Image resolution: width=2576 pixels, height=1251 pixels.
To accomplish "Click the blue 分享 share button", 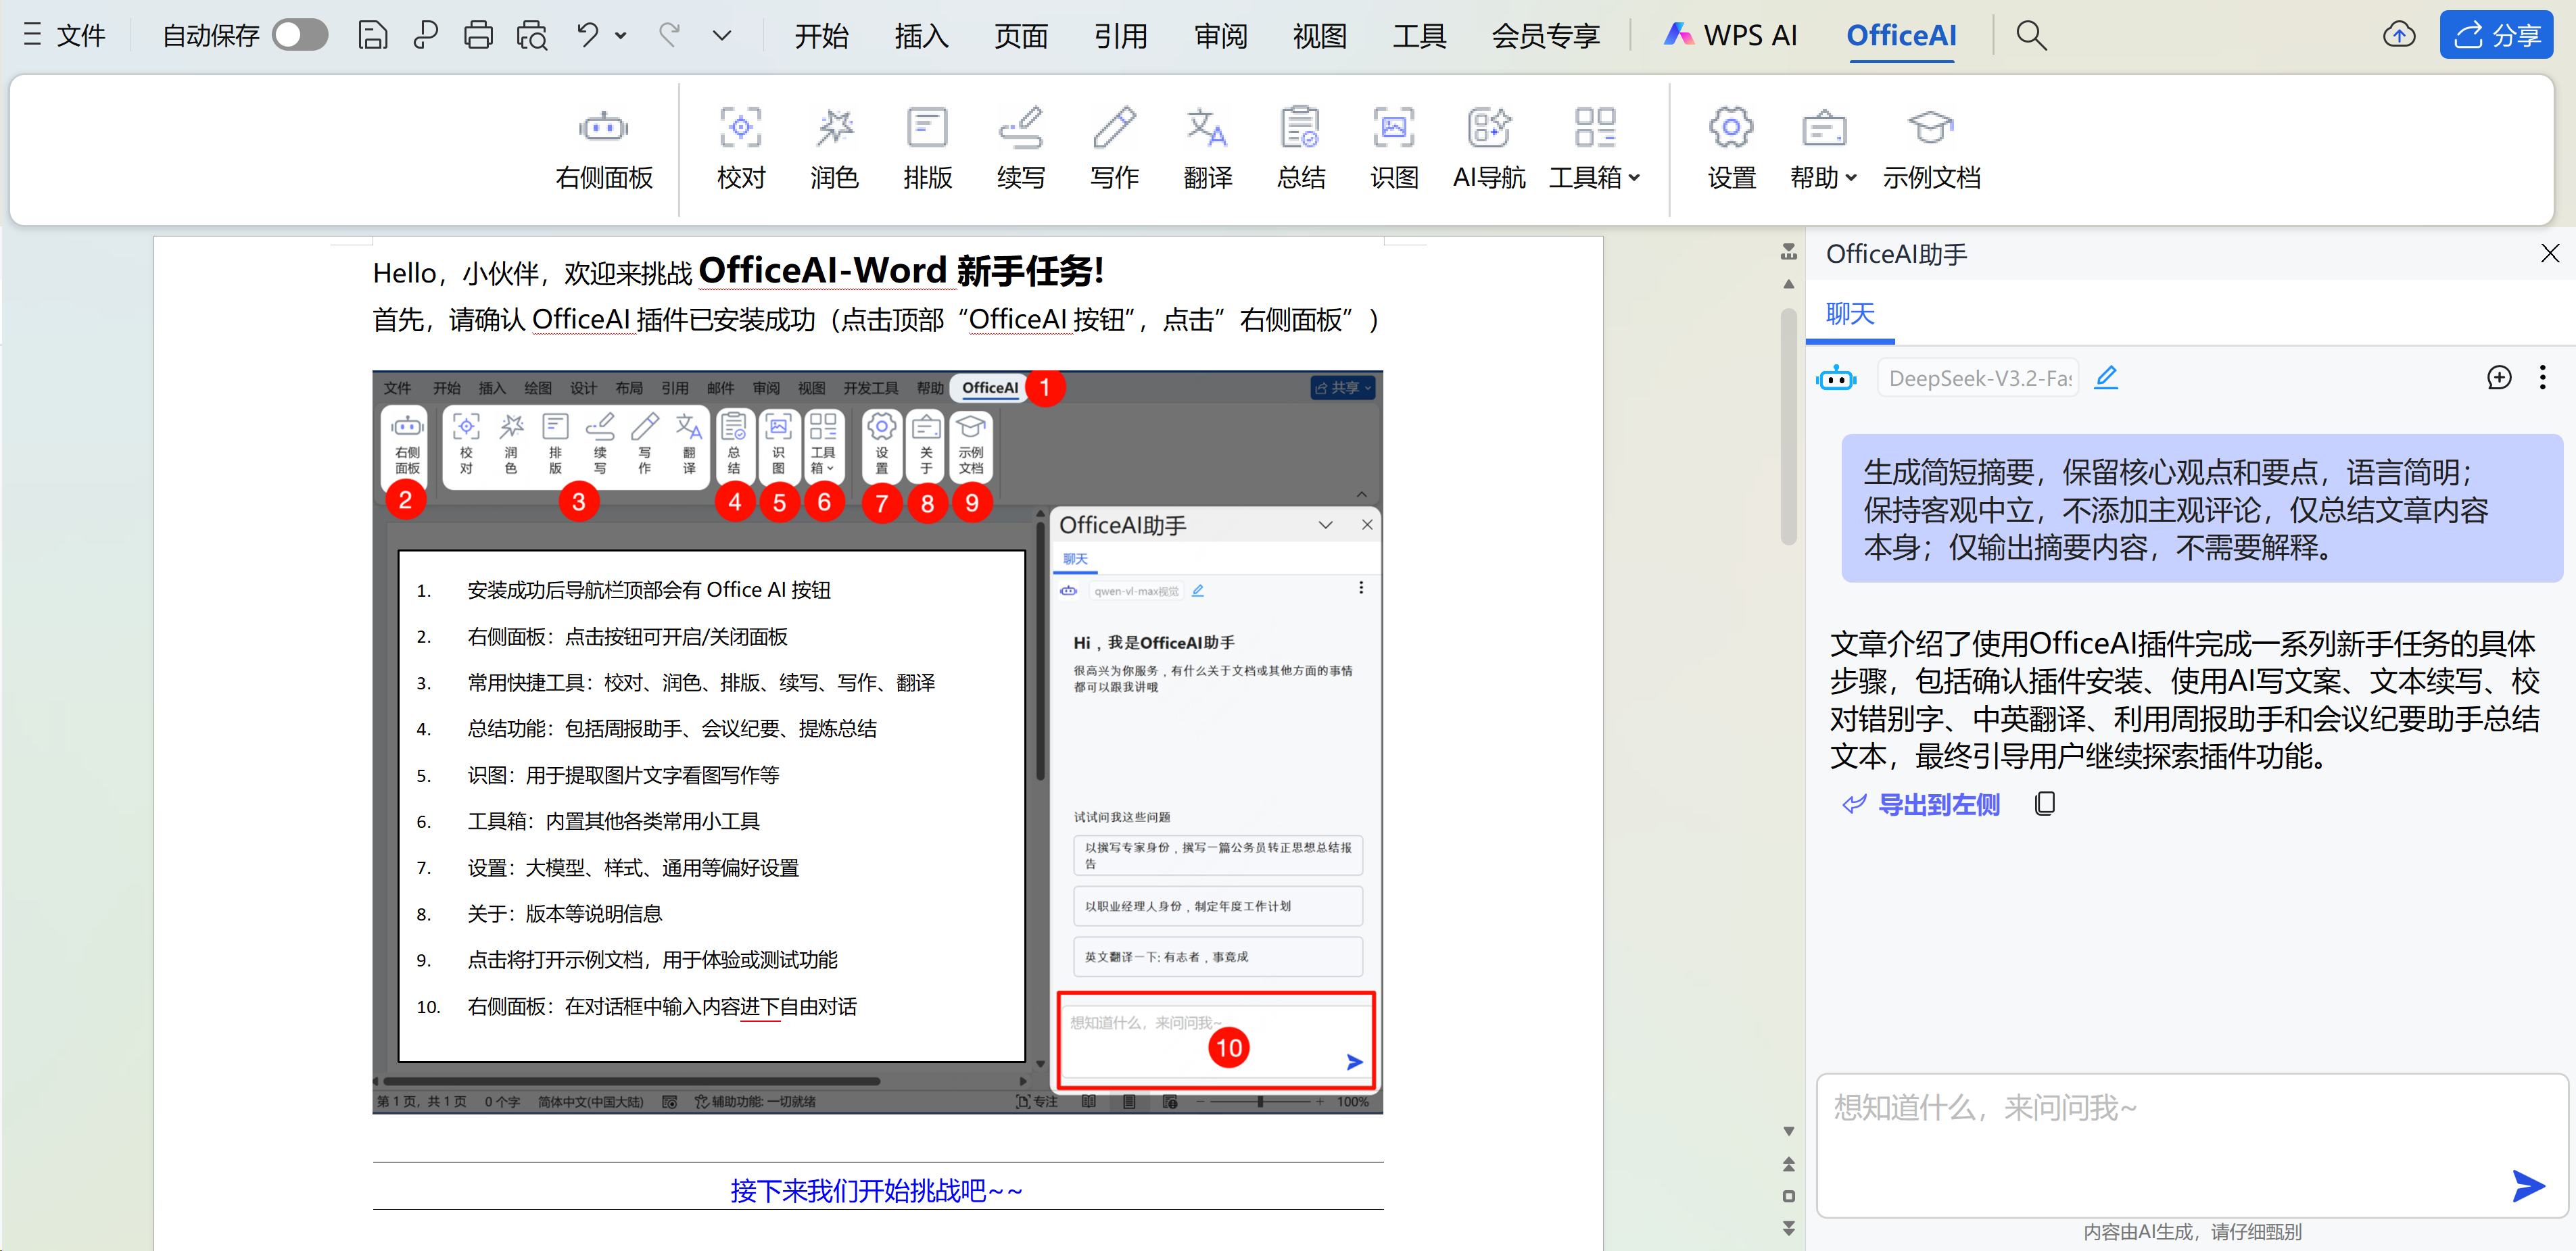I will [x=2495, y=35].
